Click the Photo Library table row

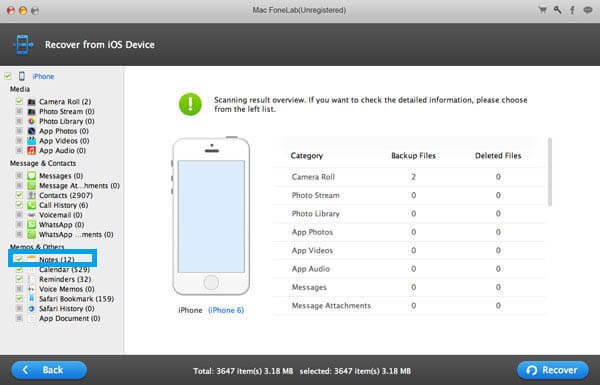pos(409,214)
